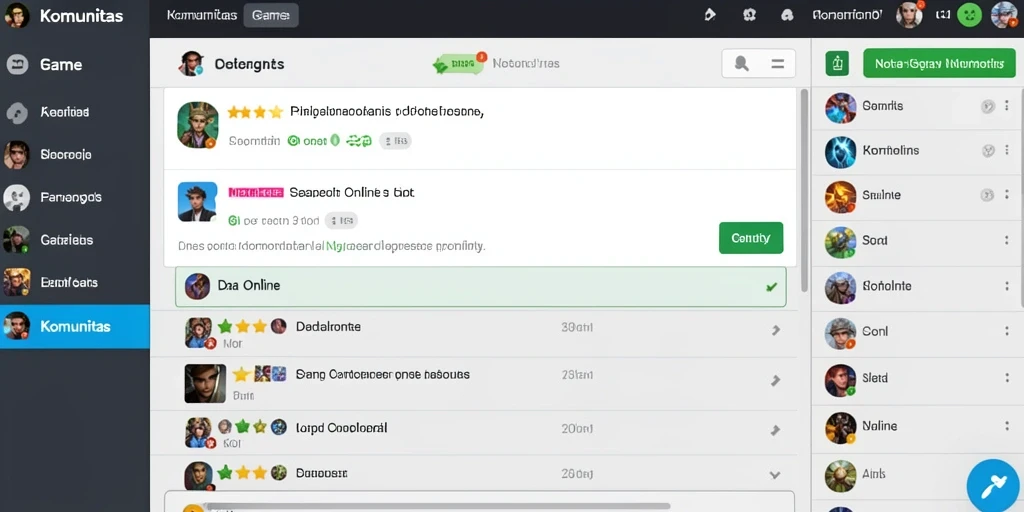Select Komunitas in the left sidebar
Screen dimensions: 1024x512
click(74, 326)
